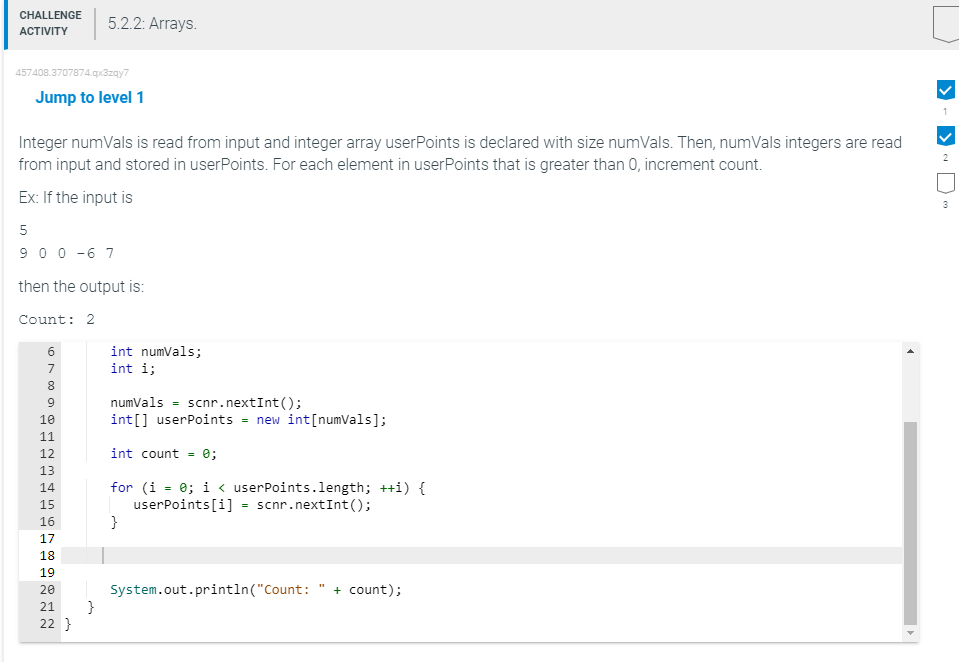Open the Jump to level 1 link
This screenshot has width=959, height=662.
[89, 97]
